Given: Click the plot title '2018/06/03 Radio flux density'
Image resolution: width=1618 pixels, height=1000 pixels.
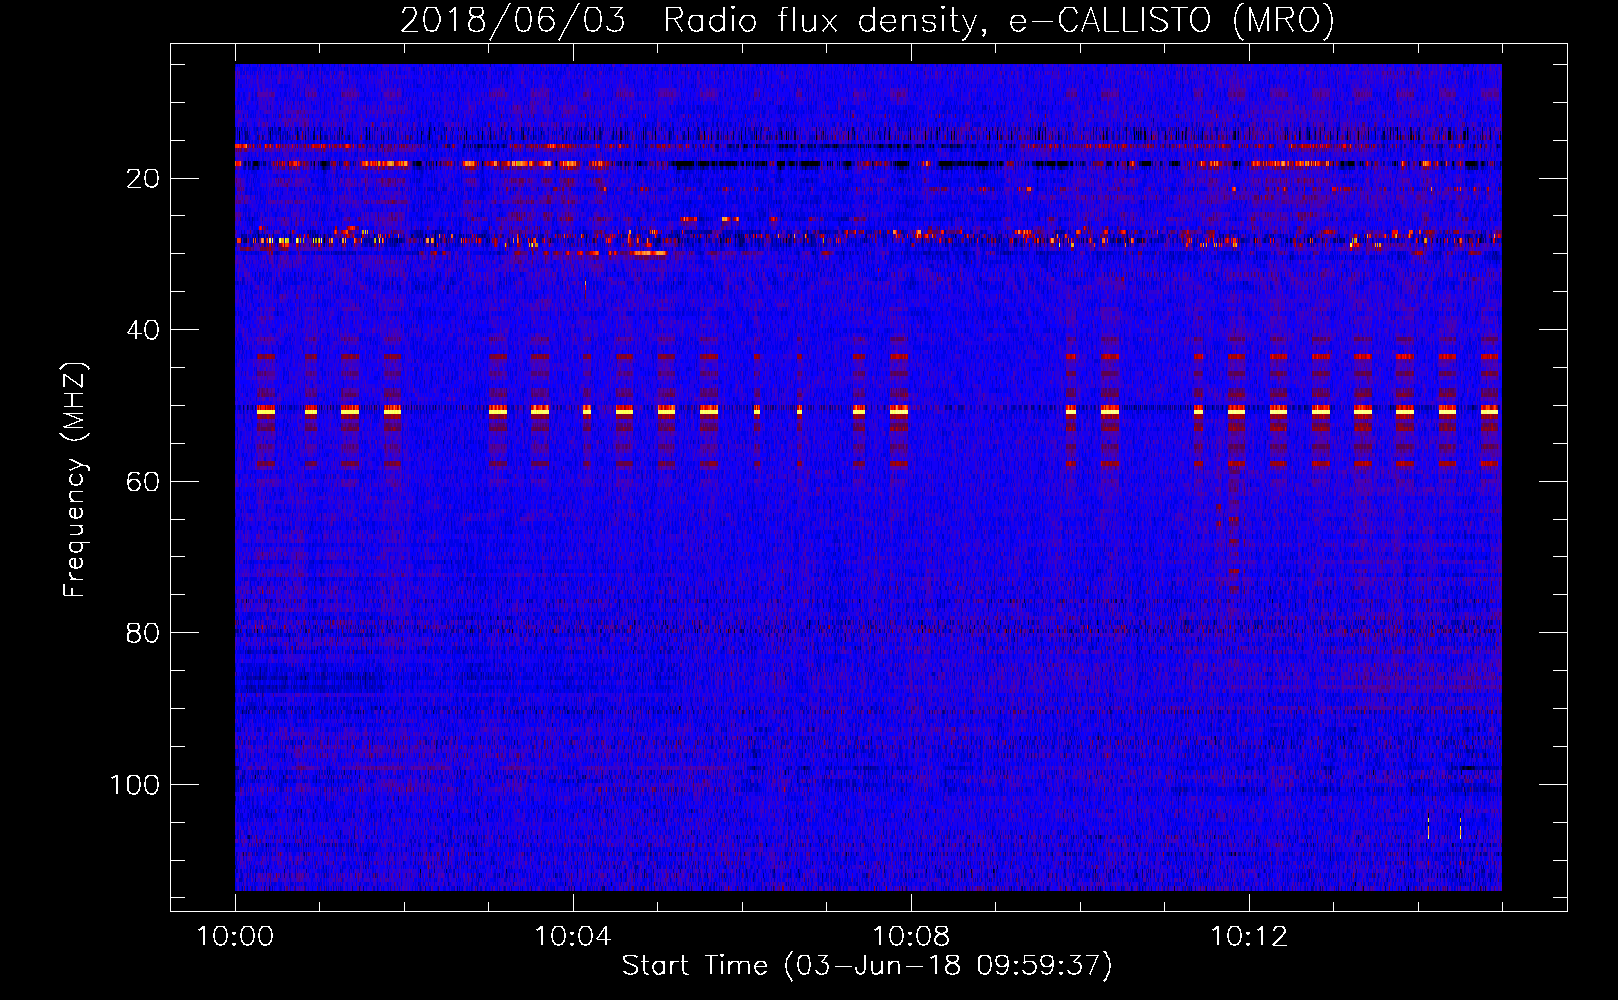Looking at the screenshot, I should tap(867, 20).
